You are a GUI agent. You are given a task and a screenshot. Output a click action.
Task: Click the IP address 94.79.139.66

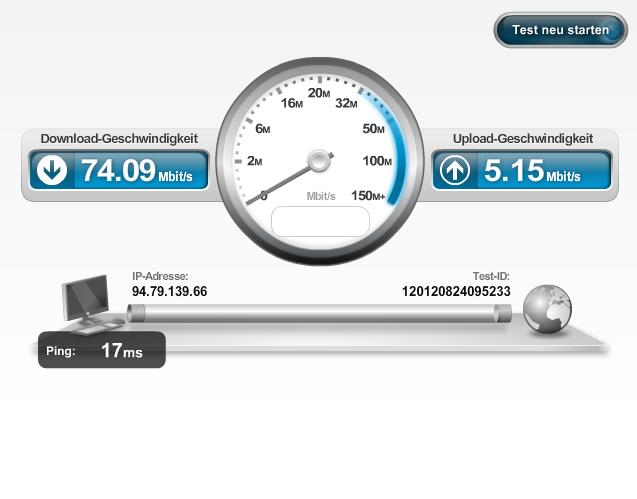(169, 291)
